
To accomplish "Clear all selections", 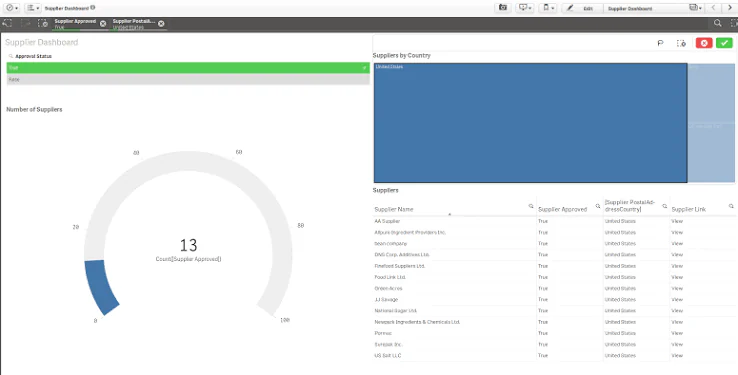I will pyautogui.click(x=42, y=23).
